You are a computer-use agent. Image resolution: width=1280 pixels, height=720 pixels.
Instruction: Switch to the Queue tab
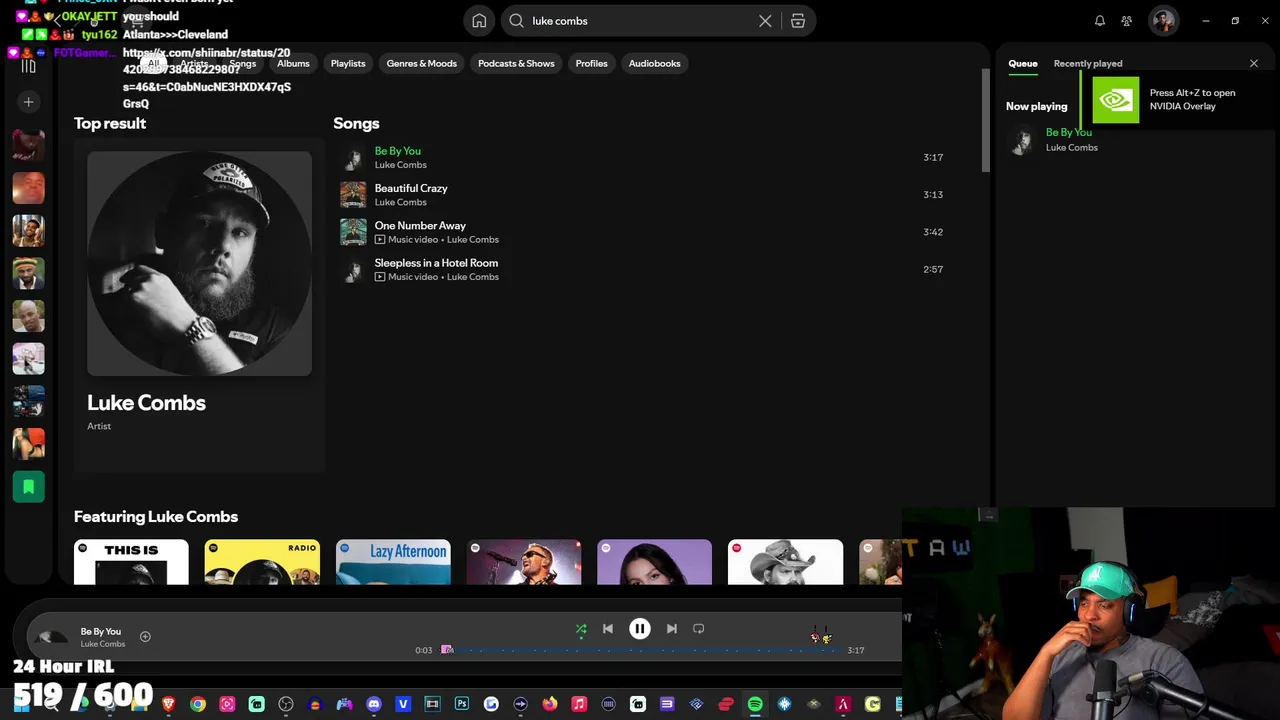(1023, 63)
